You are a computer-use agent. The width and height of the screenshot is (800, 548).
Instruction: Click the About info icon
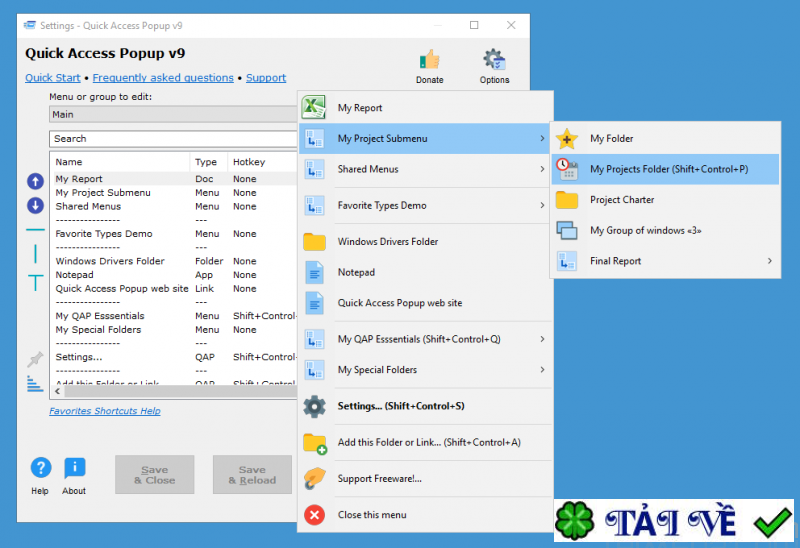(74, 468)
